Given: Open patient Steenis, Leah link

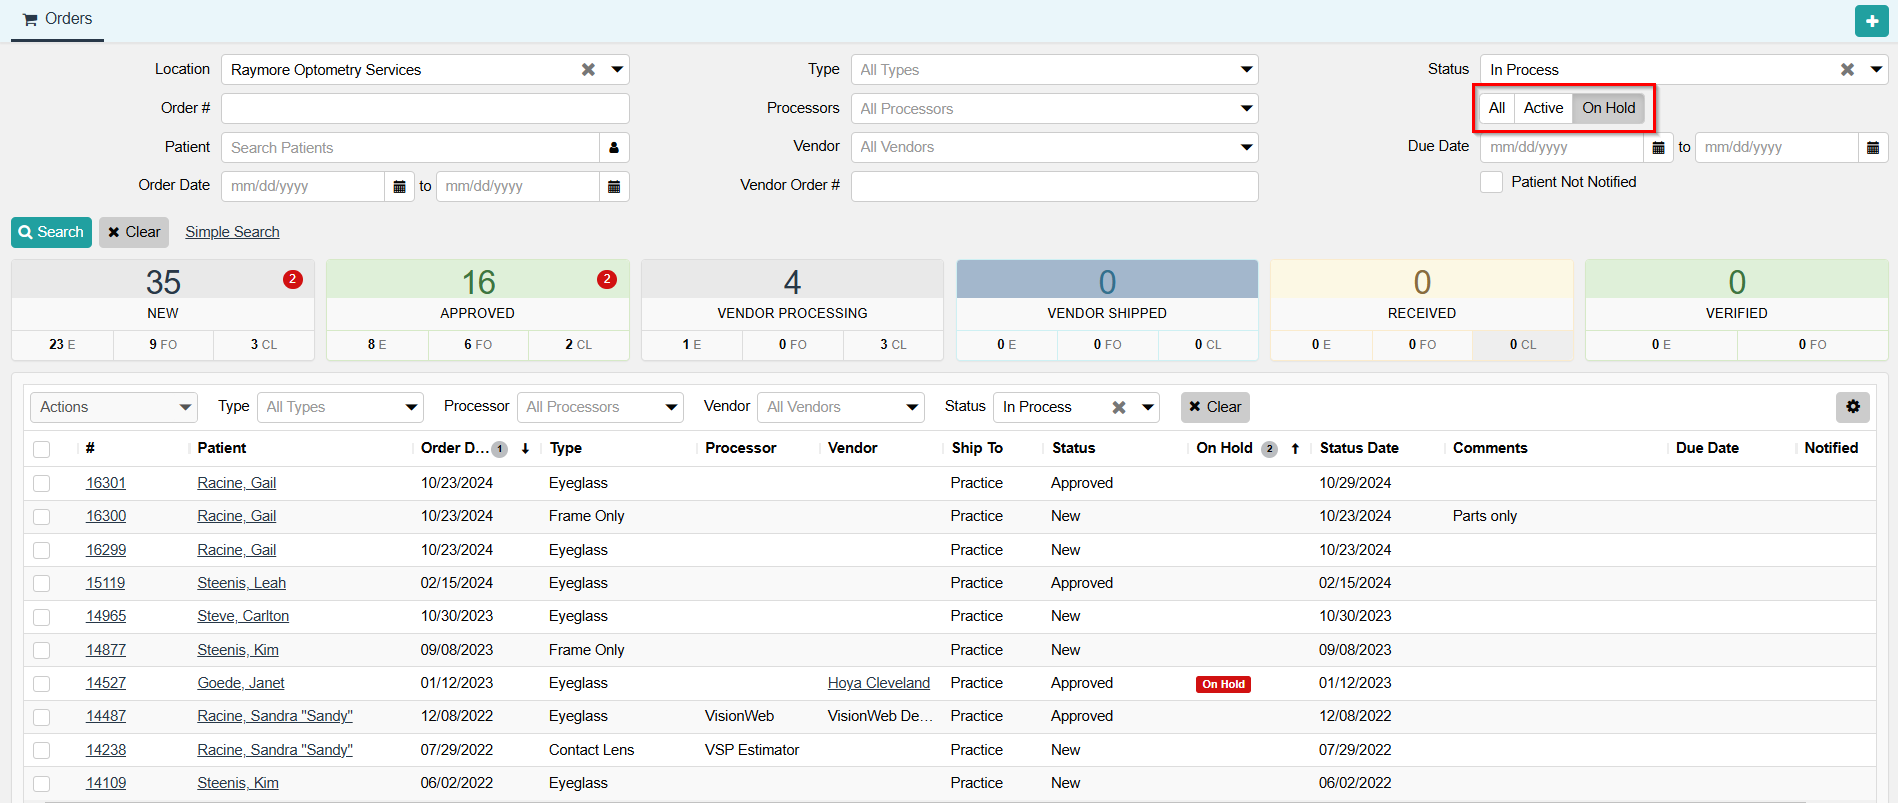Looking at the screenshot, I should point(241,583).
